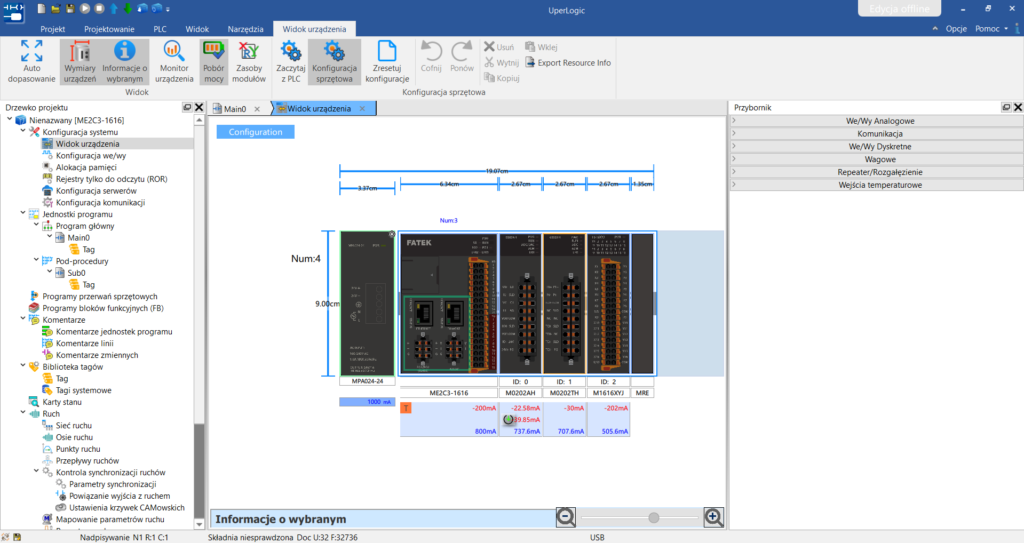Float the Przybornik panel with its window icon
Viewport: 1024px width, 543px height.
tap(1006, 107)
